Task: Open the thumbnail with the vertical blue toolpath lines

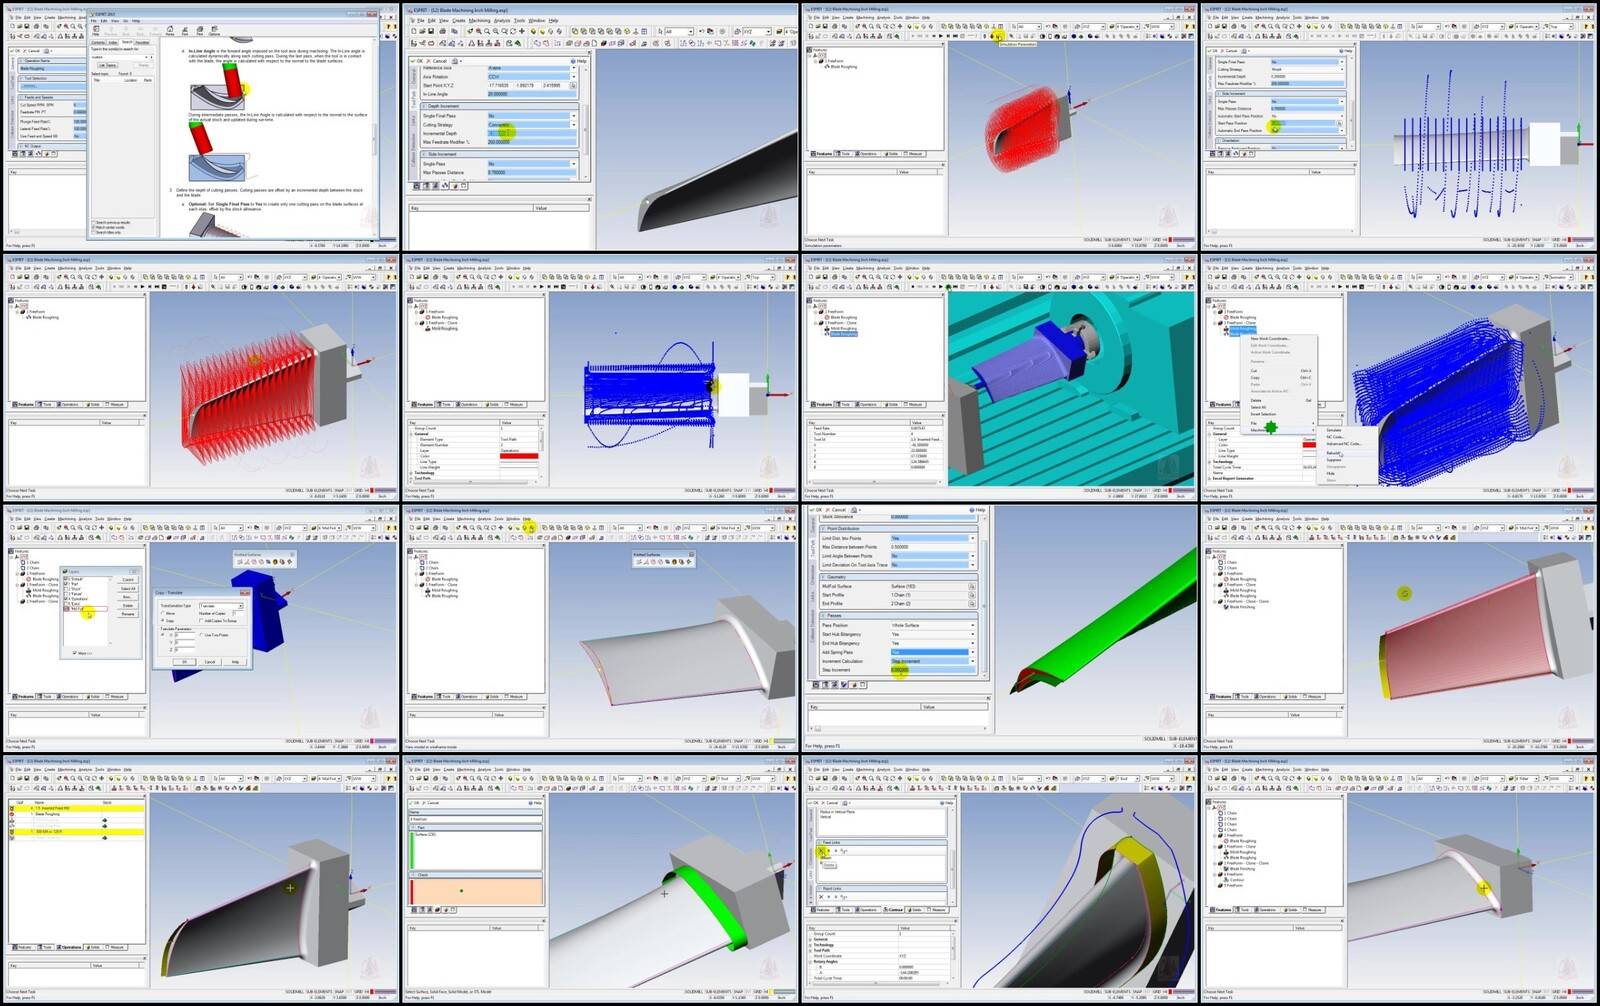Action: tap(1399, 126)
